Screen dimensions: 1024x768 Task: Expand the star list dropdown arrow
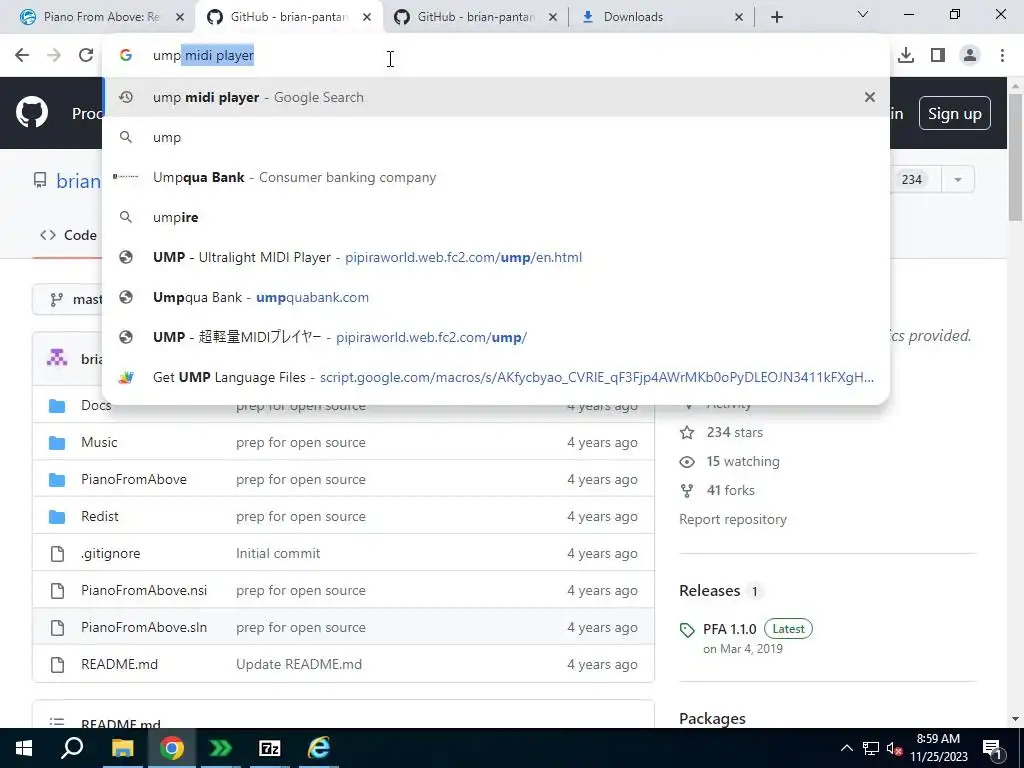[957, 180]
